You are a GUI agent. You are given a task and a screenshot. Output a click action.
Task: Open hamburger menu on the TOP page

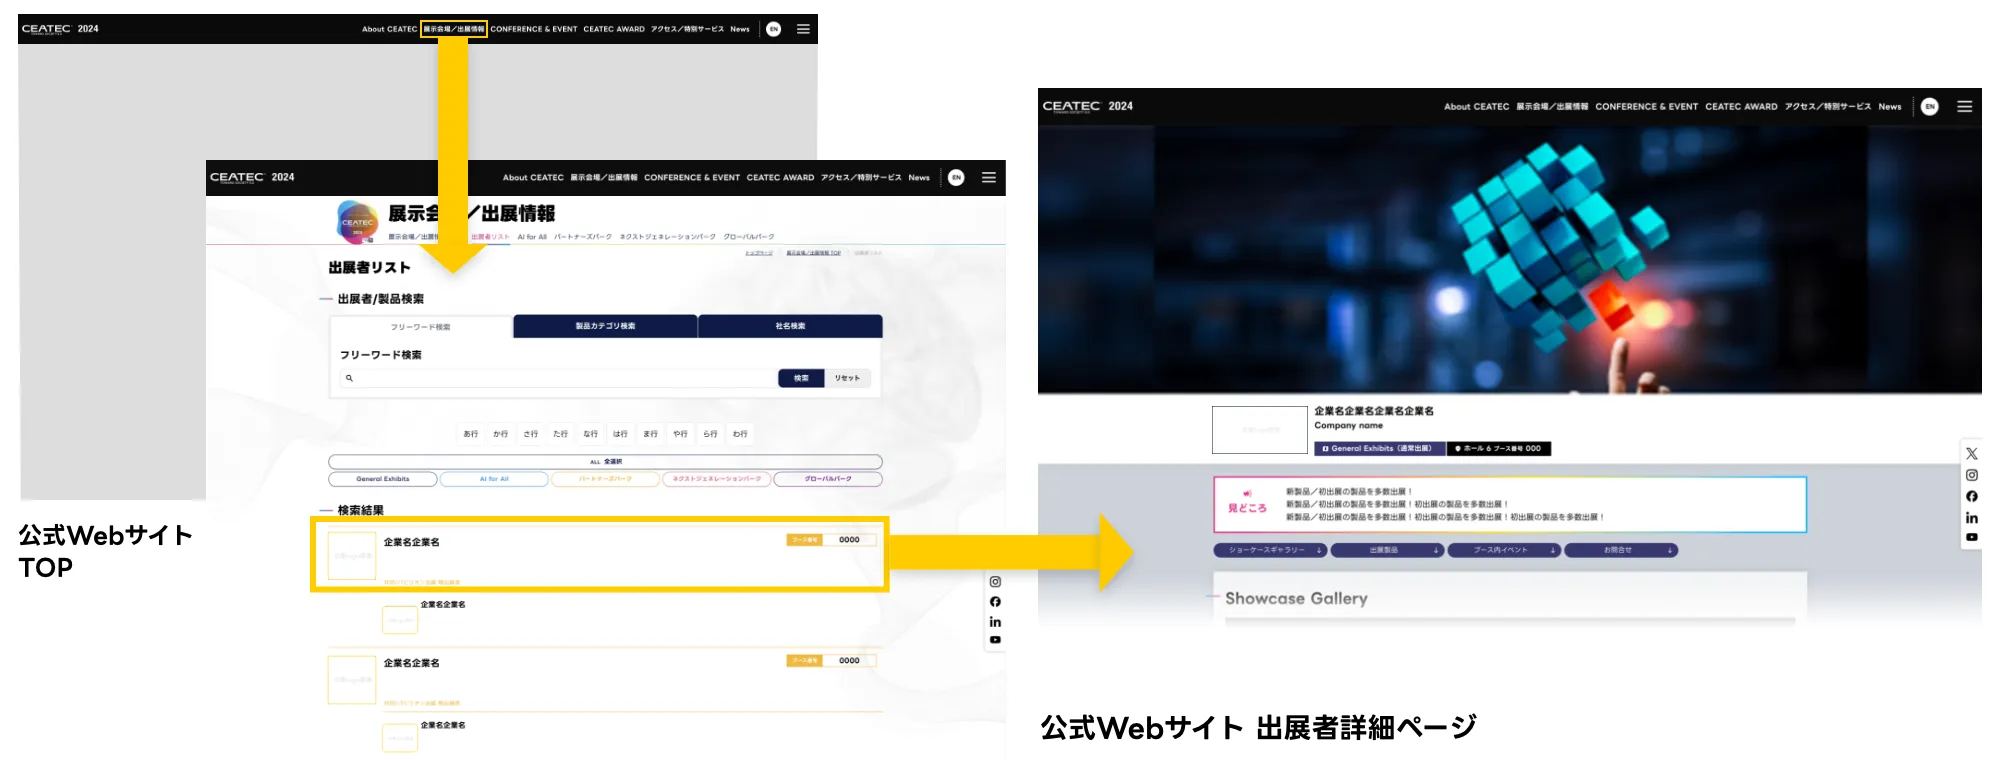[803, 29]
